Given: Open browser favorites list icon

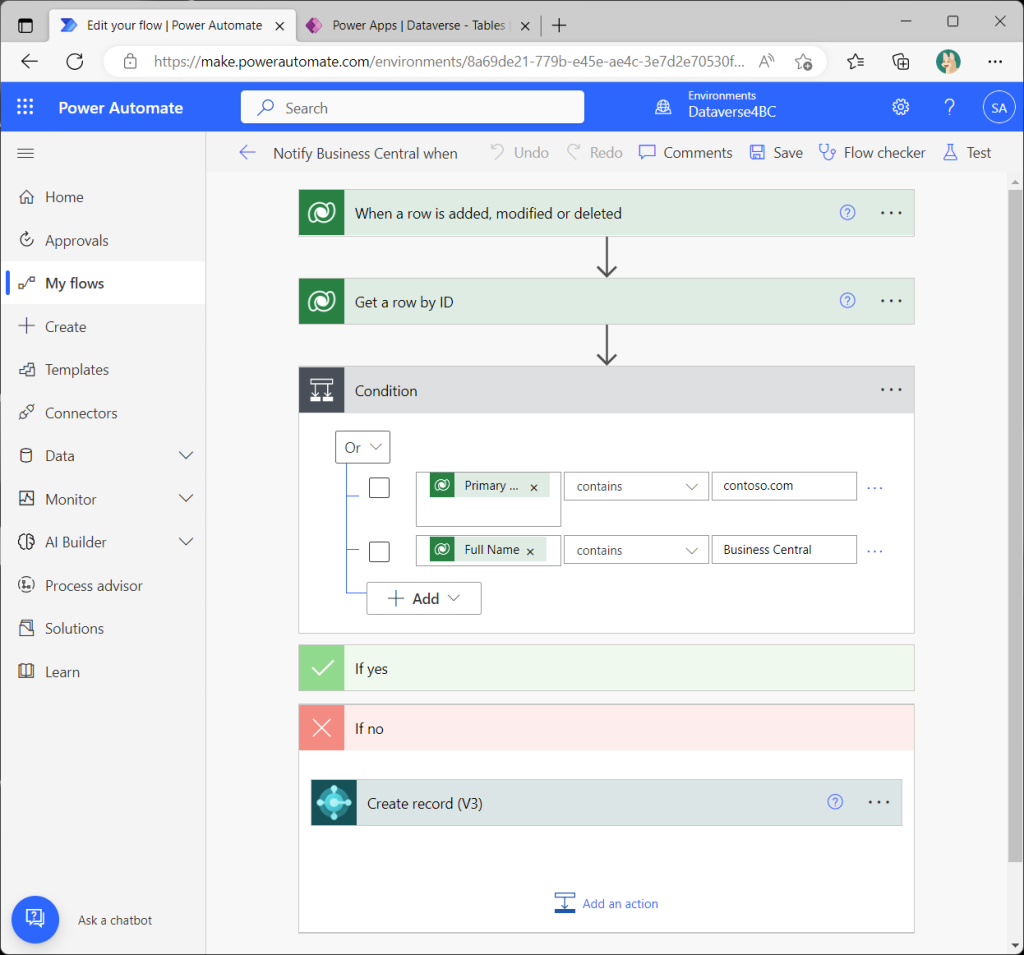Looking at the screenshot, I should coord(855,62).
